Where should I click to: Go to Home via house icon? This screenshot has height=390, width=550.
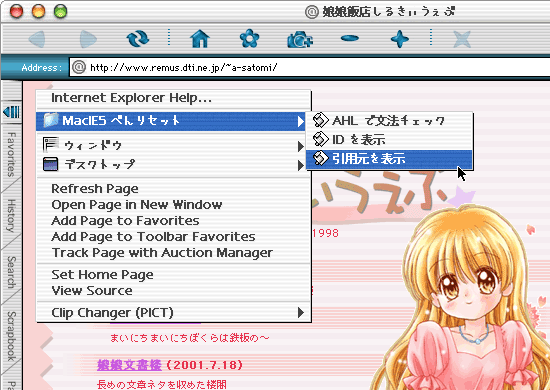200,39
